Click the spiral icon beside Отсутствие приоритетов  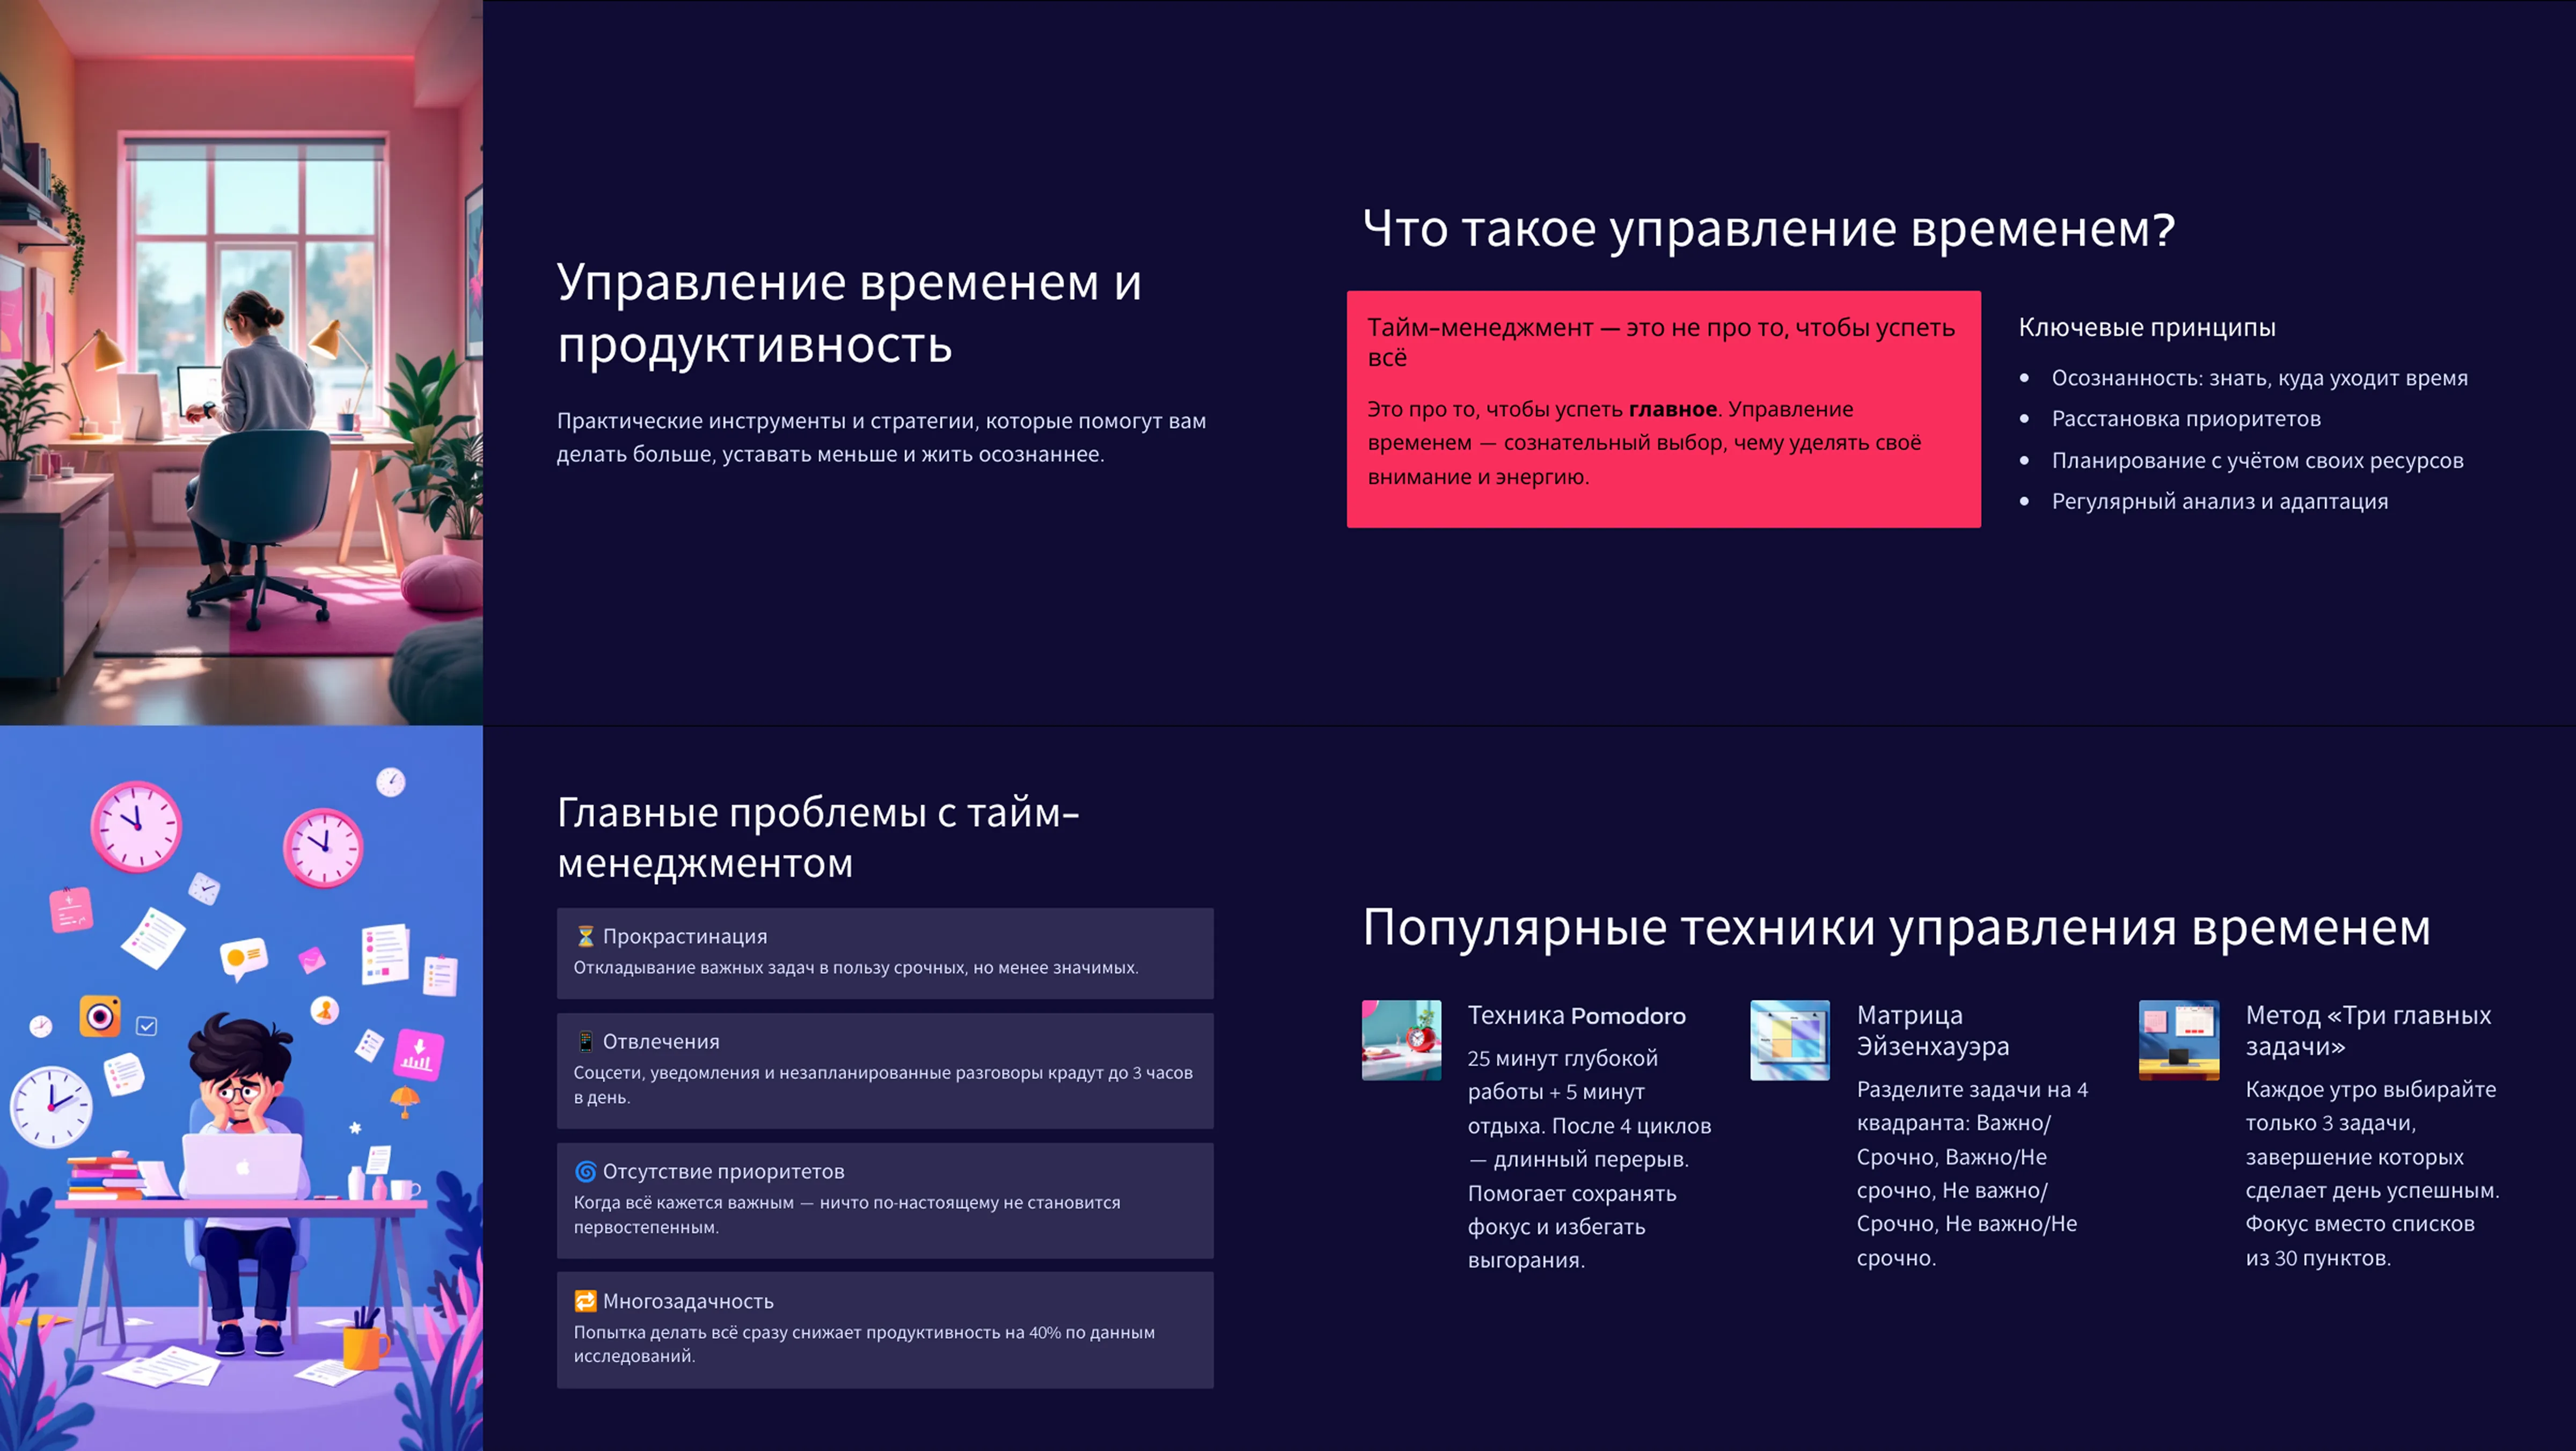coord(585,1171)
